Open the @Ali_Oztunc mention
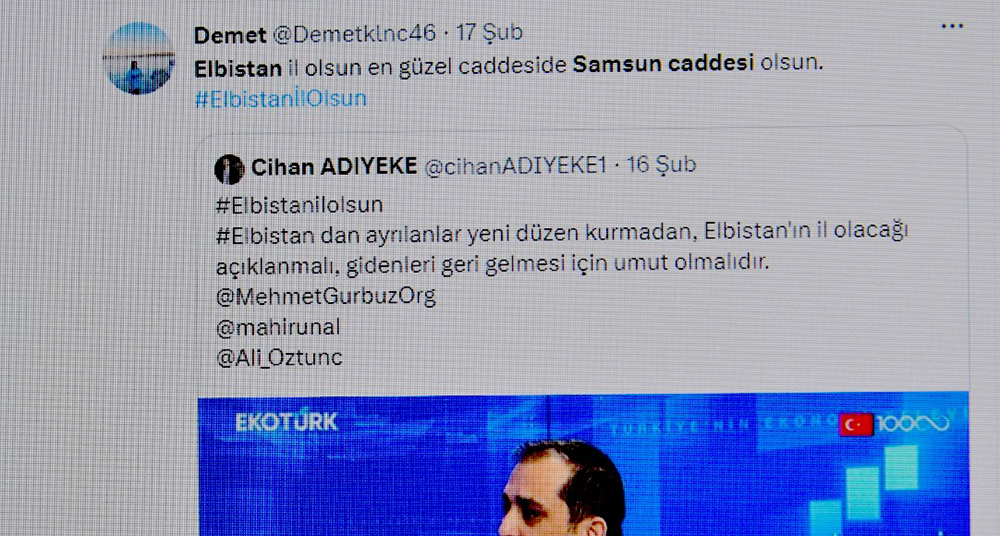 pyautogui.click(x=279, y=358)
